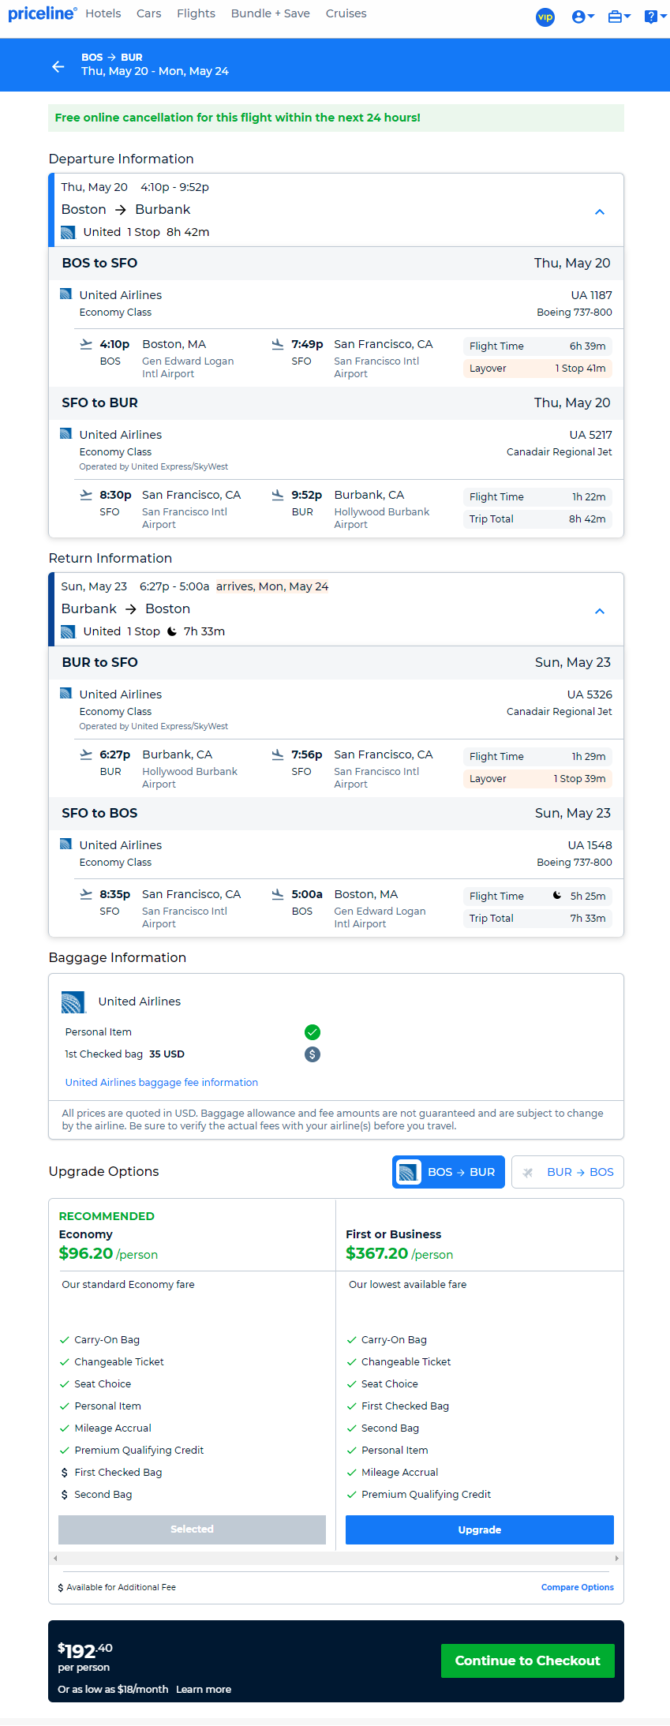Click the UA 1548 flight number

[590, 845]
